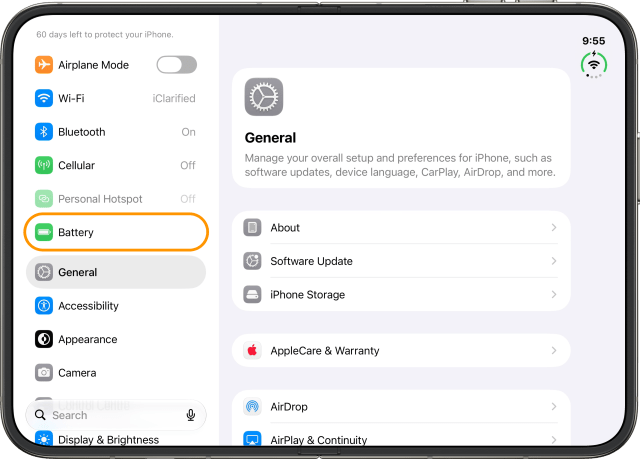Click the General heading title
This screenshot has height=459, width=640.
point(270,138)
